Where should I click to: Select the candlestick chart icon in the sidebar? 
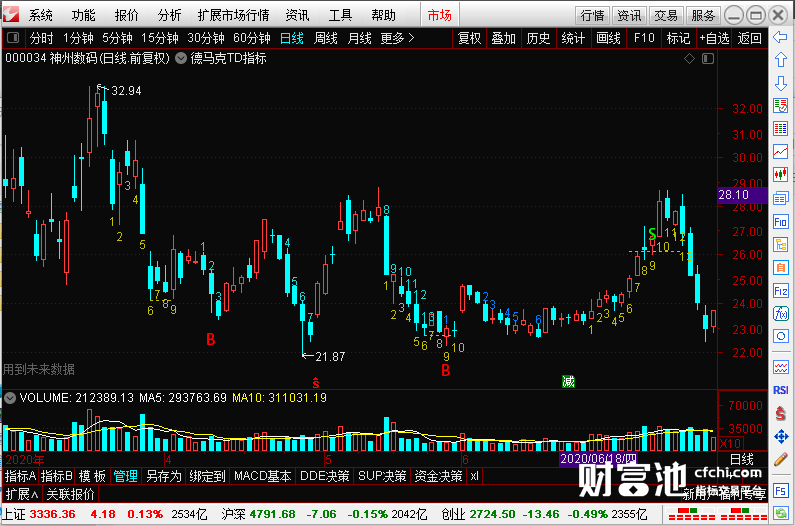780,175
